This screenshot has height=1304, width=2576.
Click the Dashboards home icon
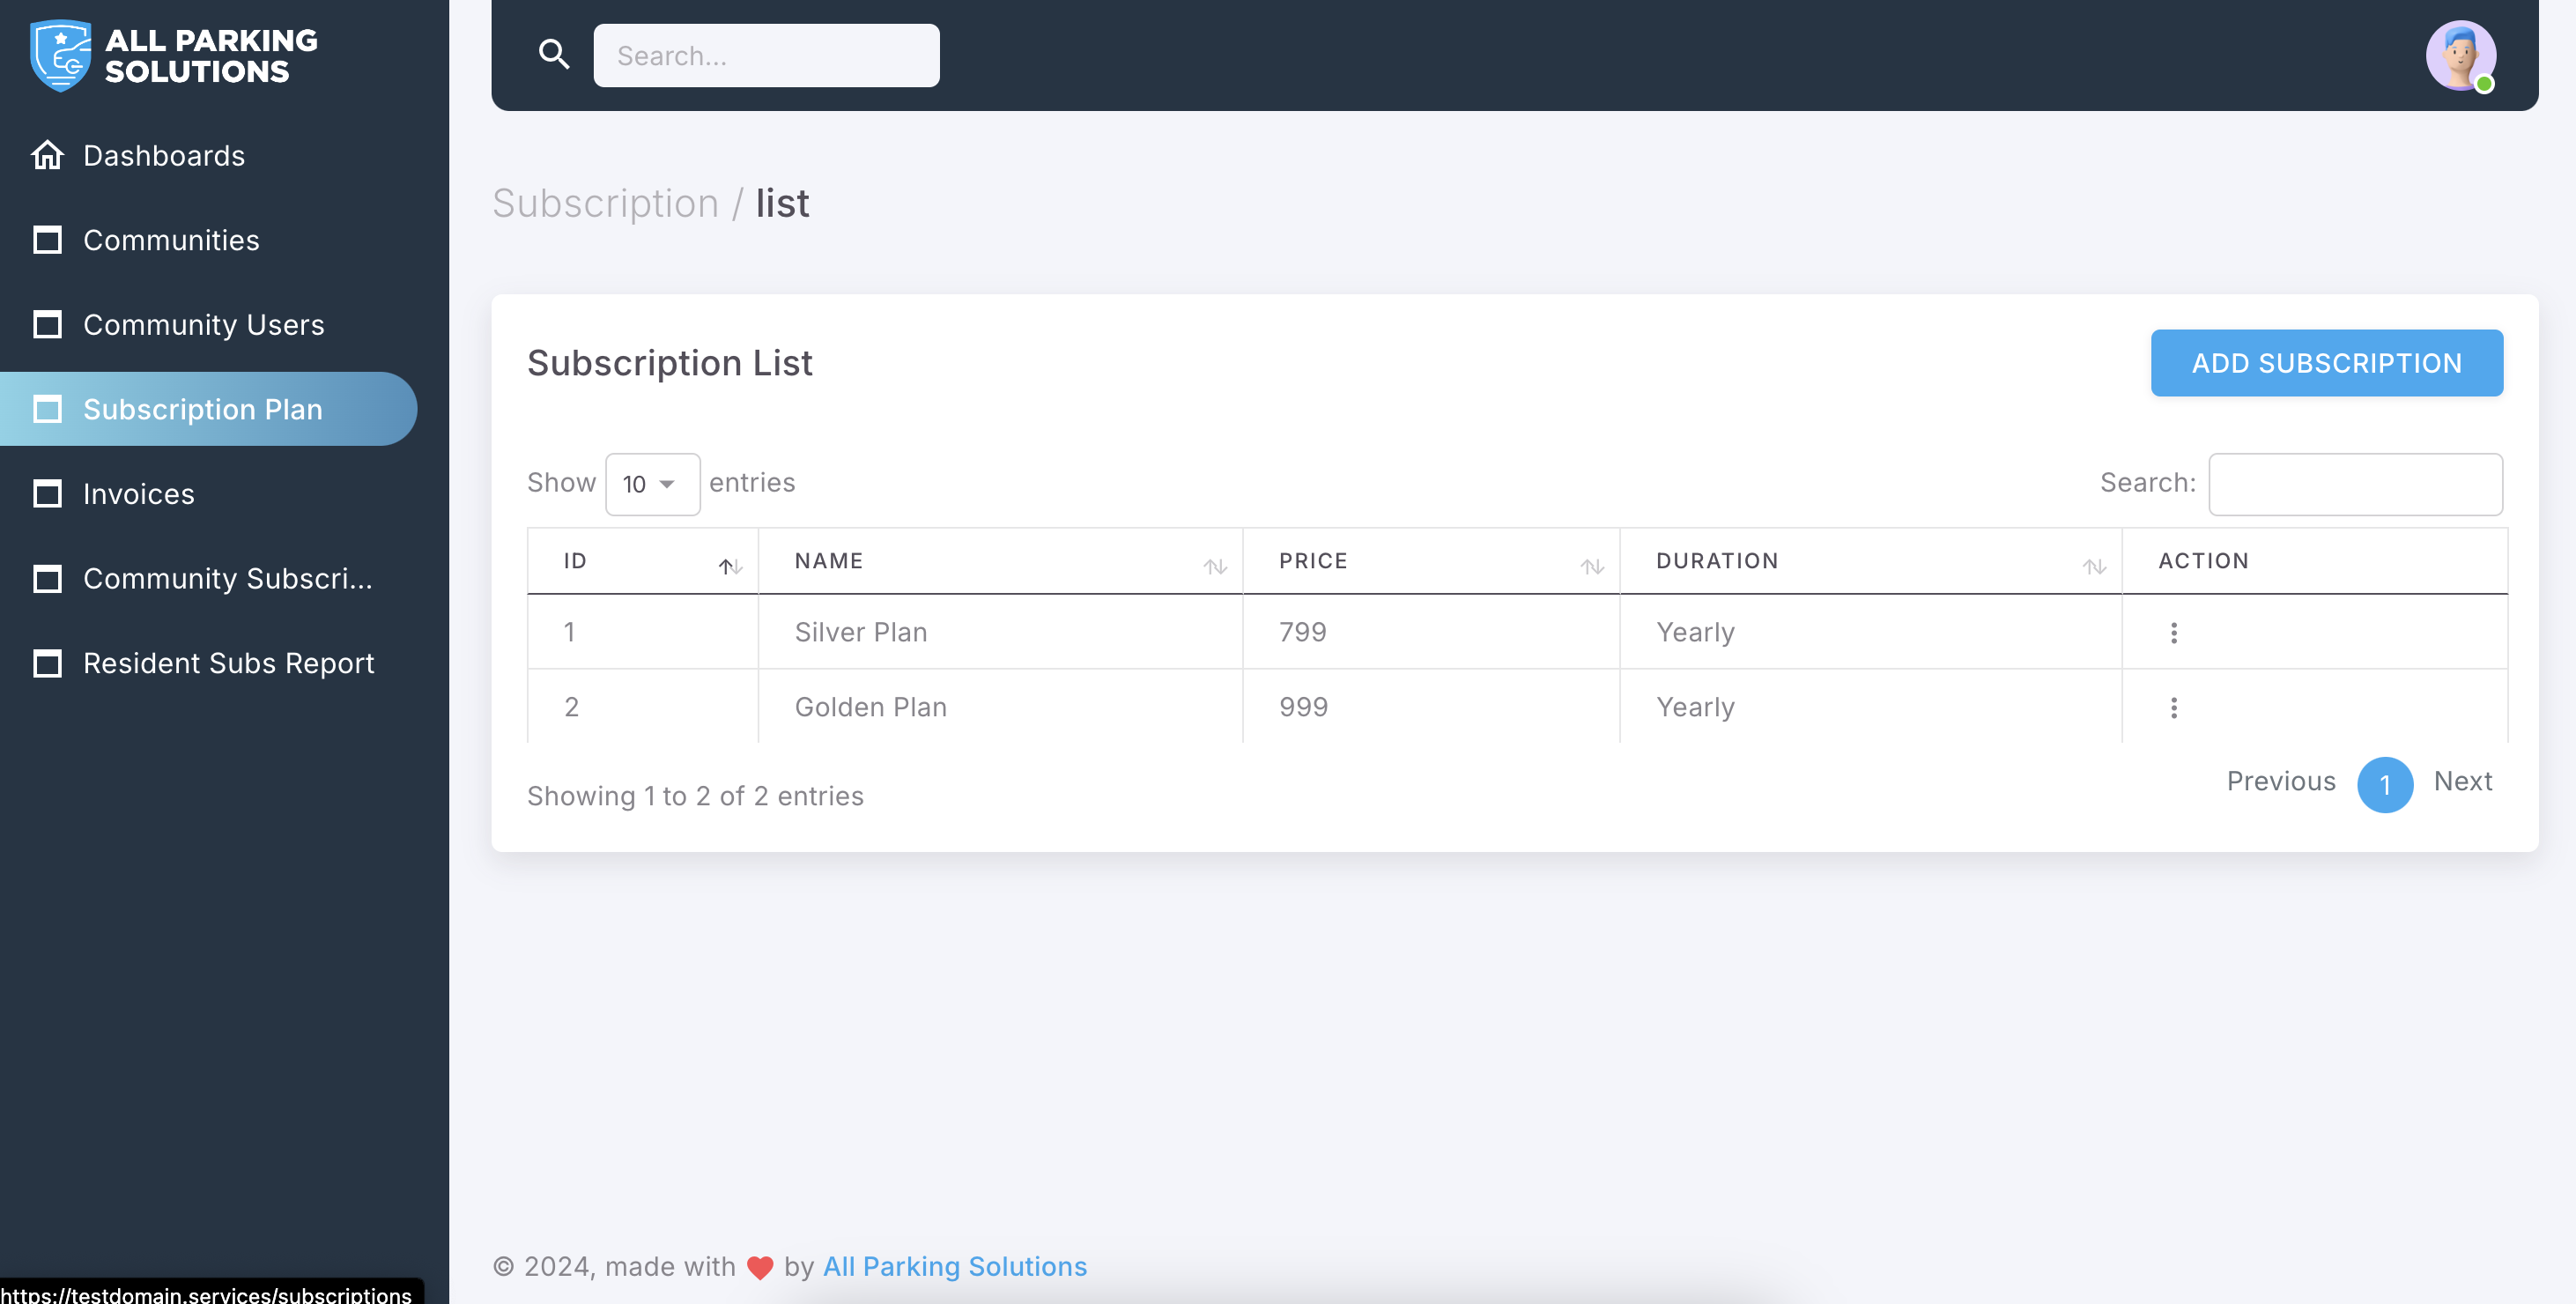pos(47,155)
